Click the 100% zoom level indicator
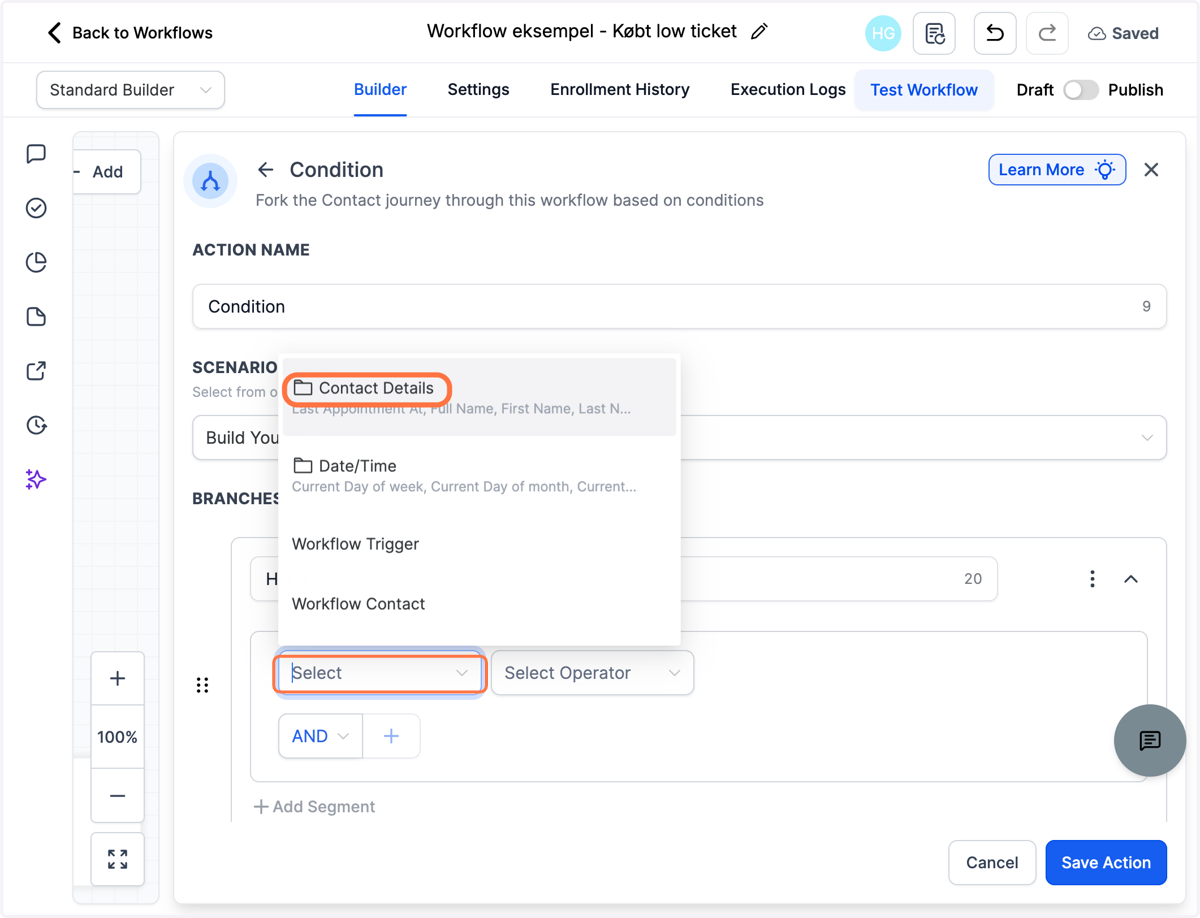Viewport: 1200px width, 918px height. point(117,737)
